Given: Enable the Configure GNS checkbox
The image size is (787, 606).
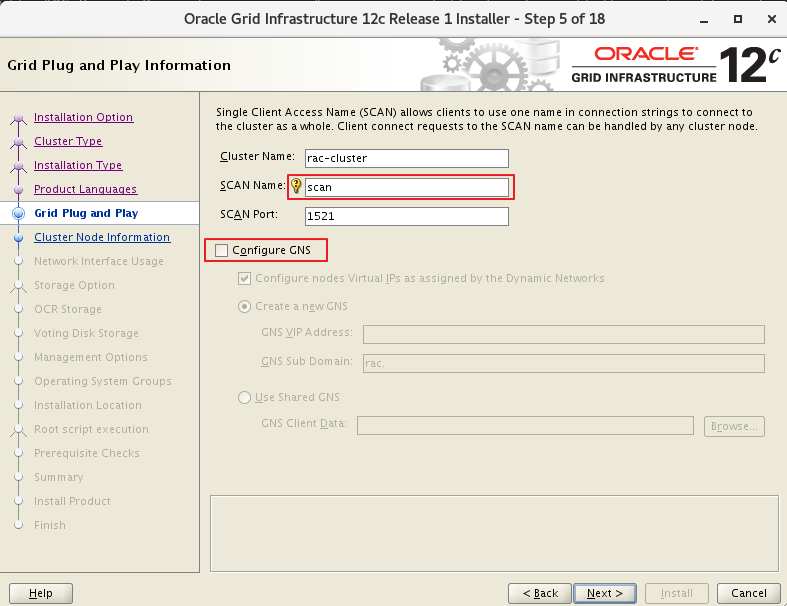Looking at the screenshot, I should point(221,250).
